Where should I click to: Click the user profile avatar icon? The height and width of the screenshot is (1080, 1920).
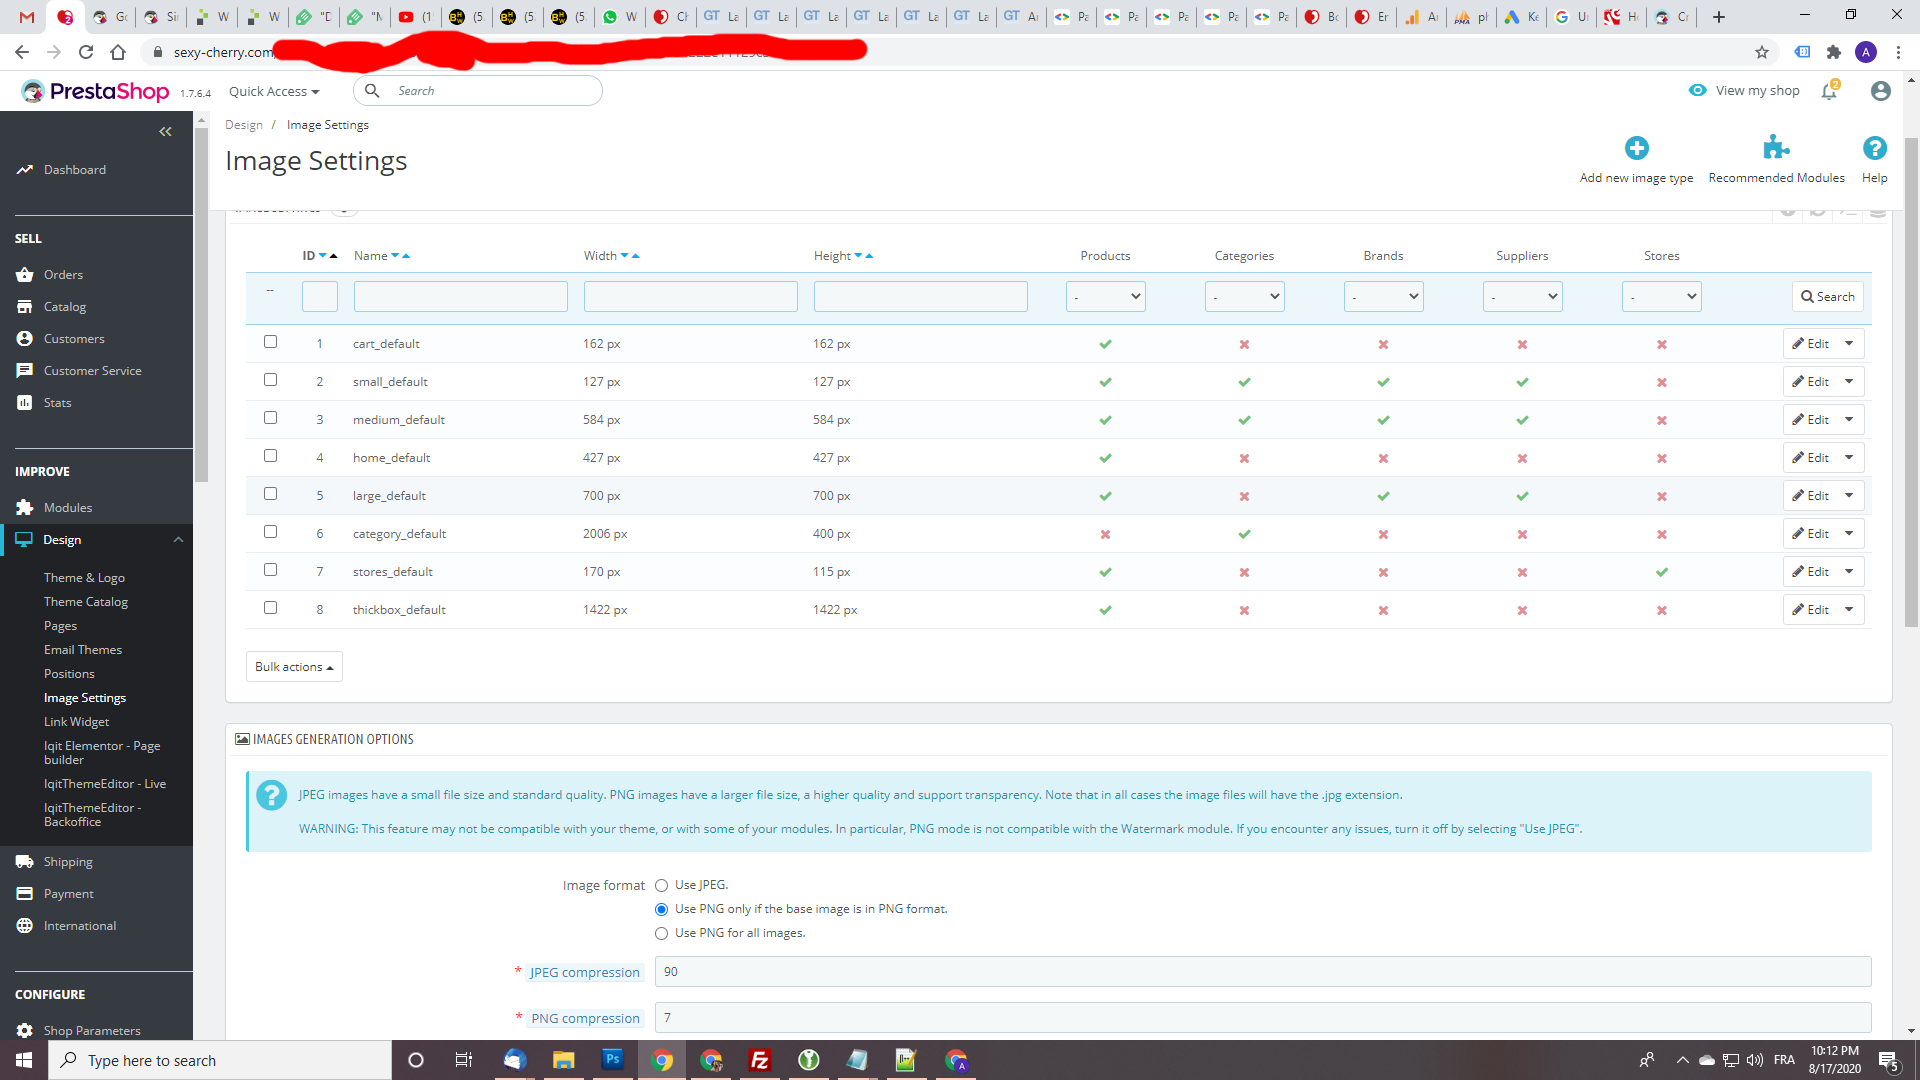(1880, 91)
